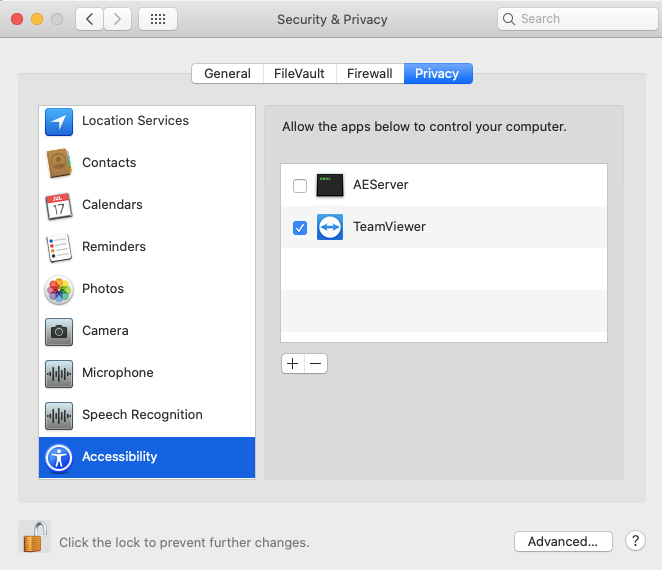Click the Reminders list icon
Screen dimensions: 662x570
[x=59, y=248]
